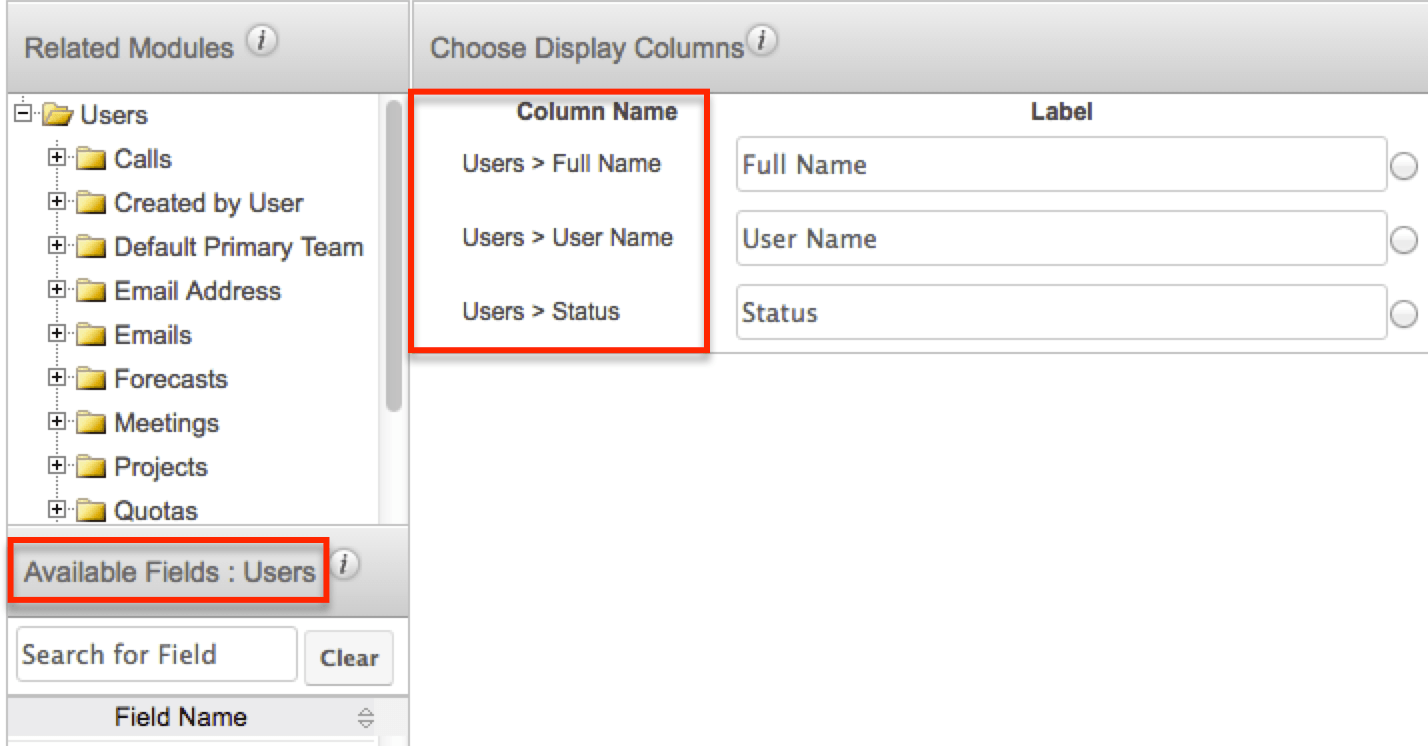Click the Quotas folder icon
The height and width of the screenshot is (746, 1428).
tap(91, 510)
